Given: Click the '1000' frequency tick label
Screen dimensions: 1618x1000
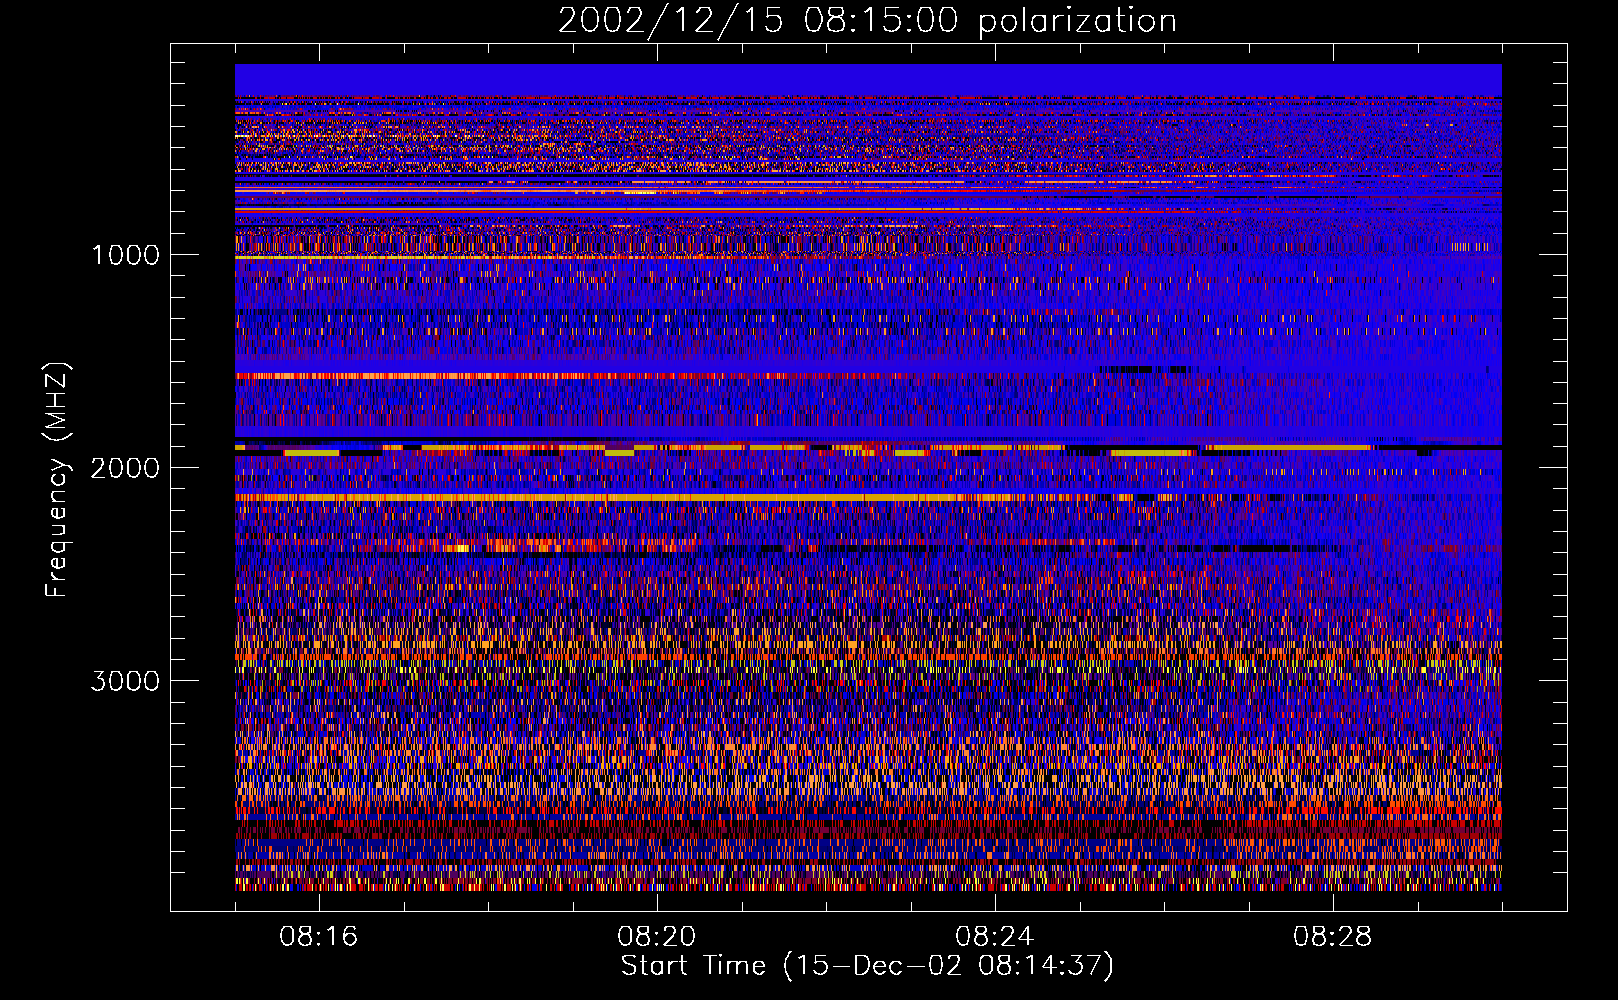Looking at the screenshot, I should tap(125, 255).
